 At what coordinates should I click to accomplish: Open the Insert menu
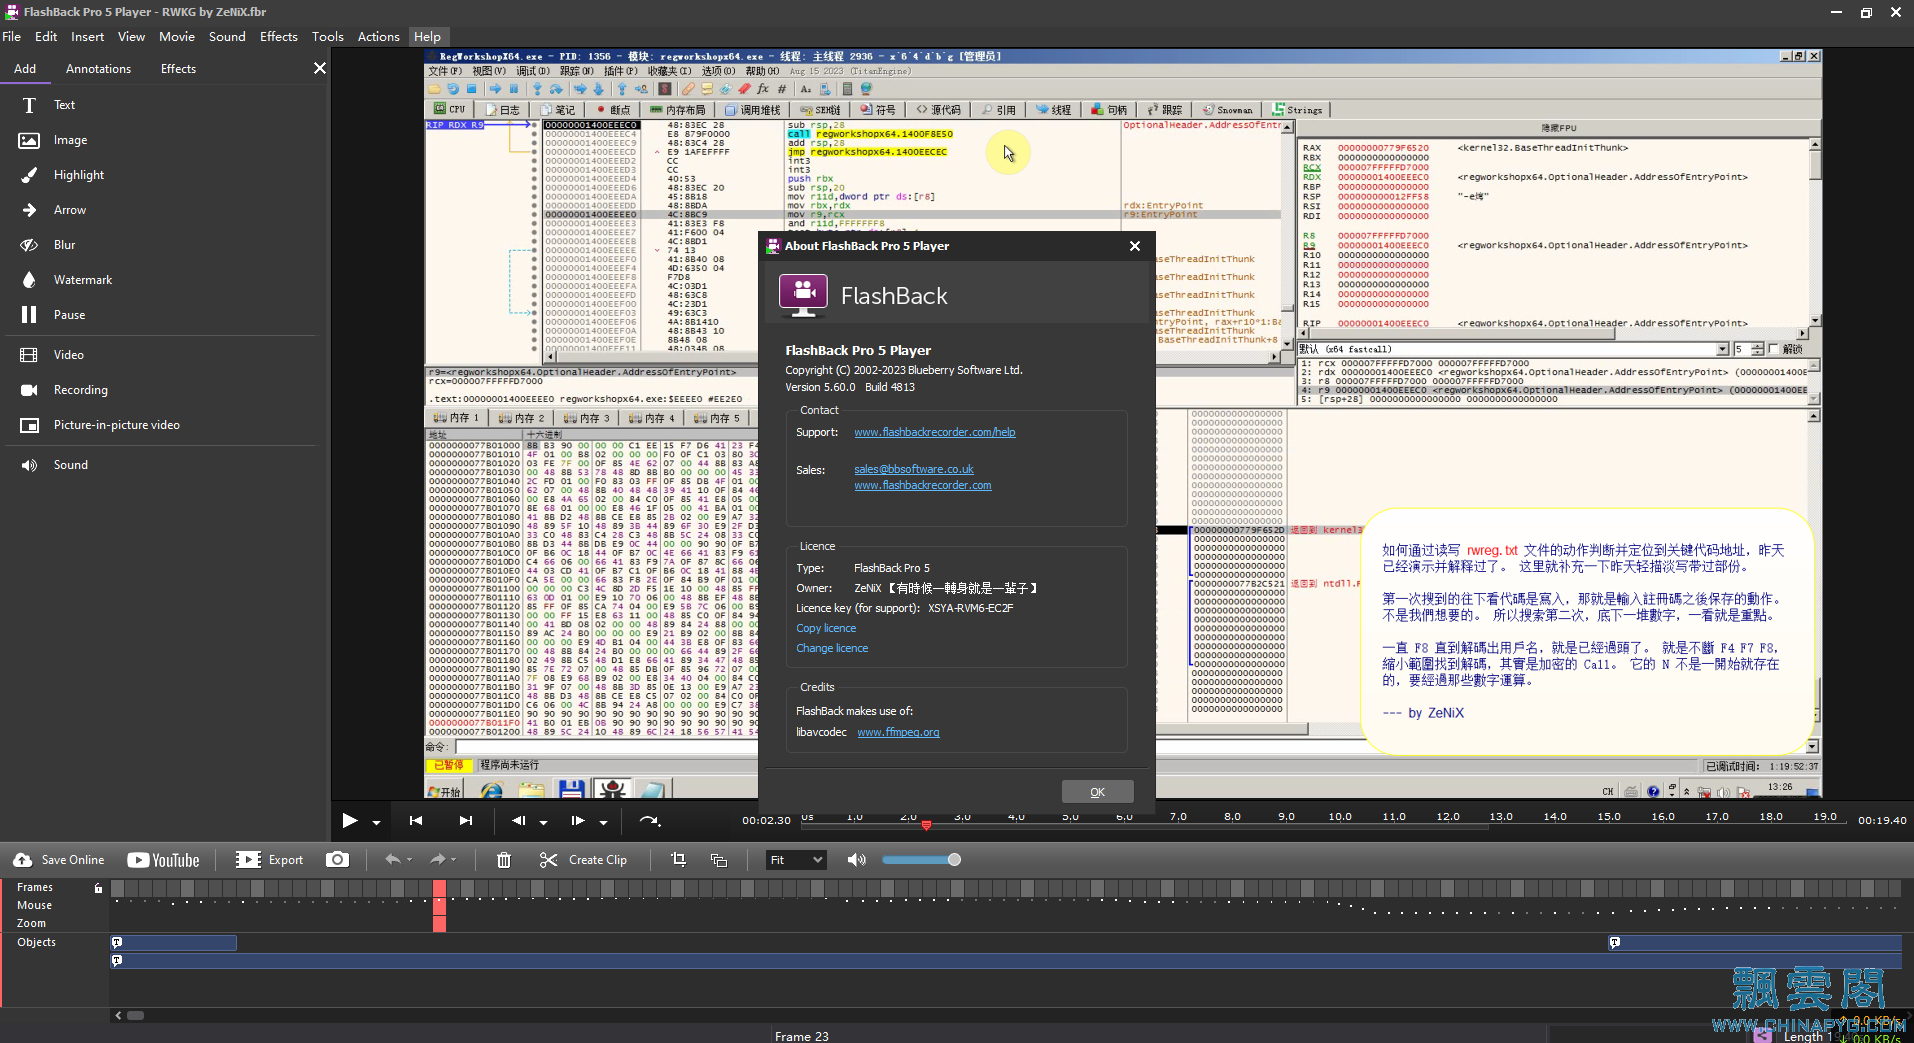87,37
